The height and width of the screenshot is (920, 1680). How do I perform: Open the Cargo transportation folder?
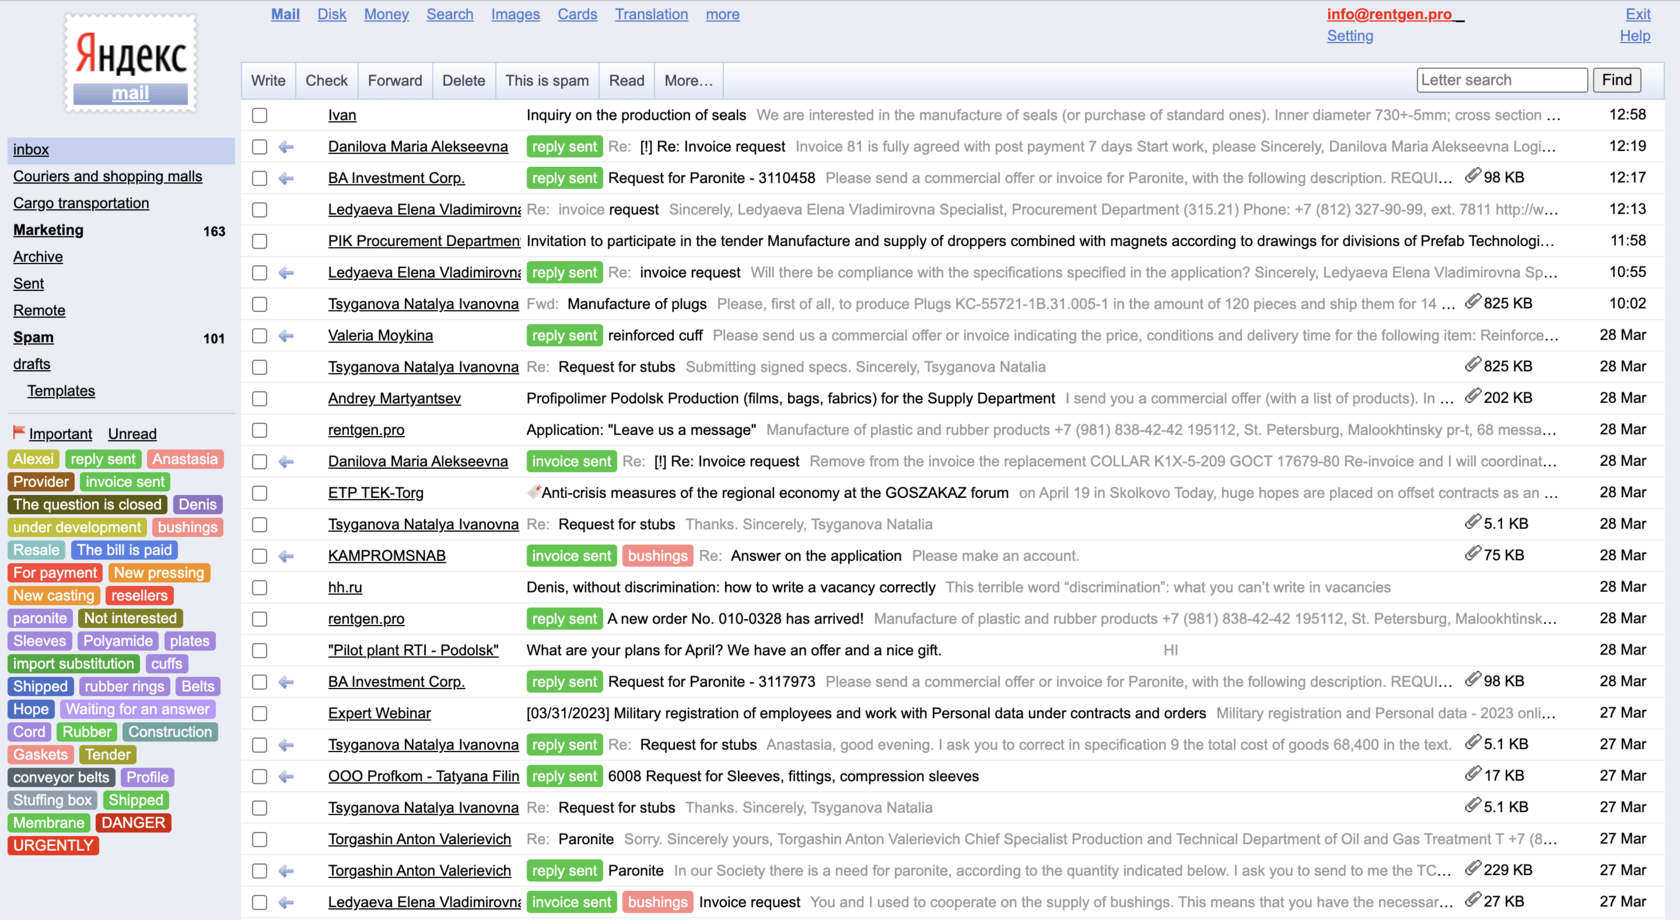pyautogui.click(x=81, y=203)
